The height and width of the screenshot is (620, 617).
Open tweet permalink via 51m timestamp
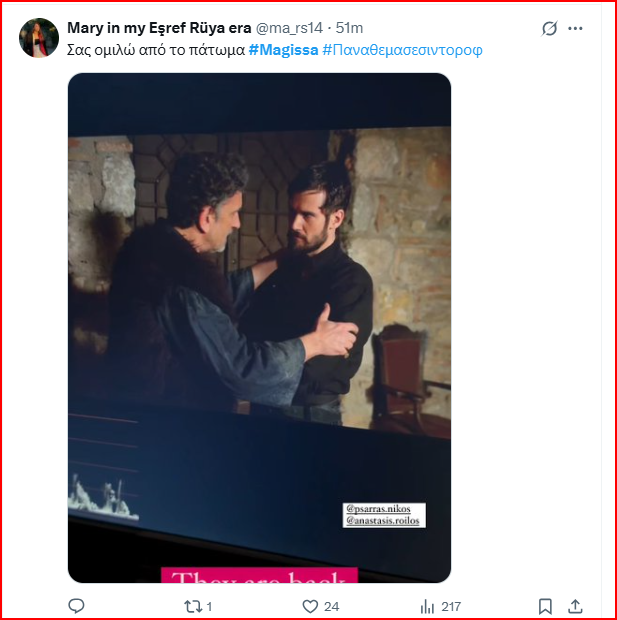(350, 28)
